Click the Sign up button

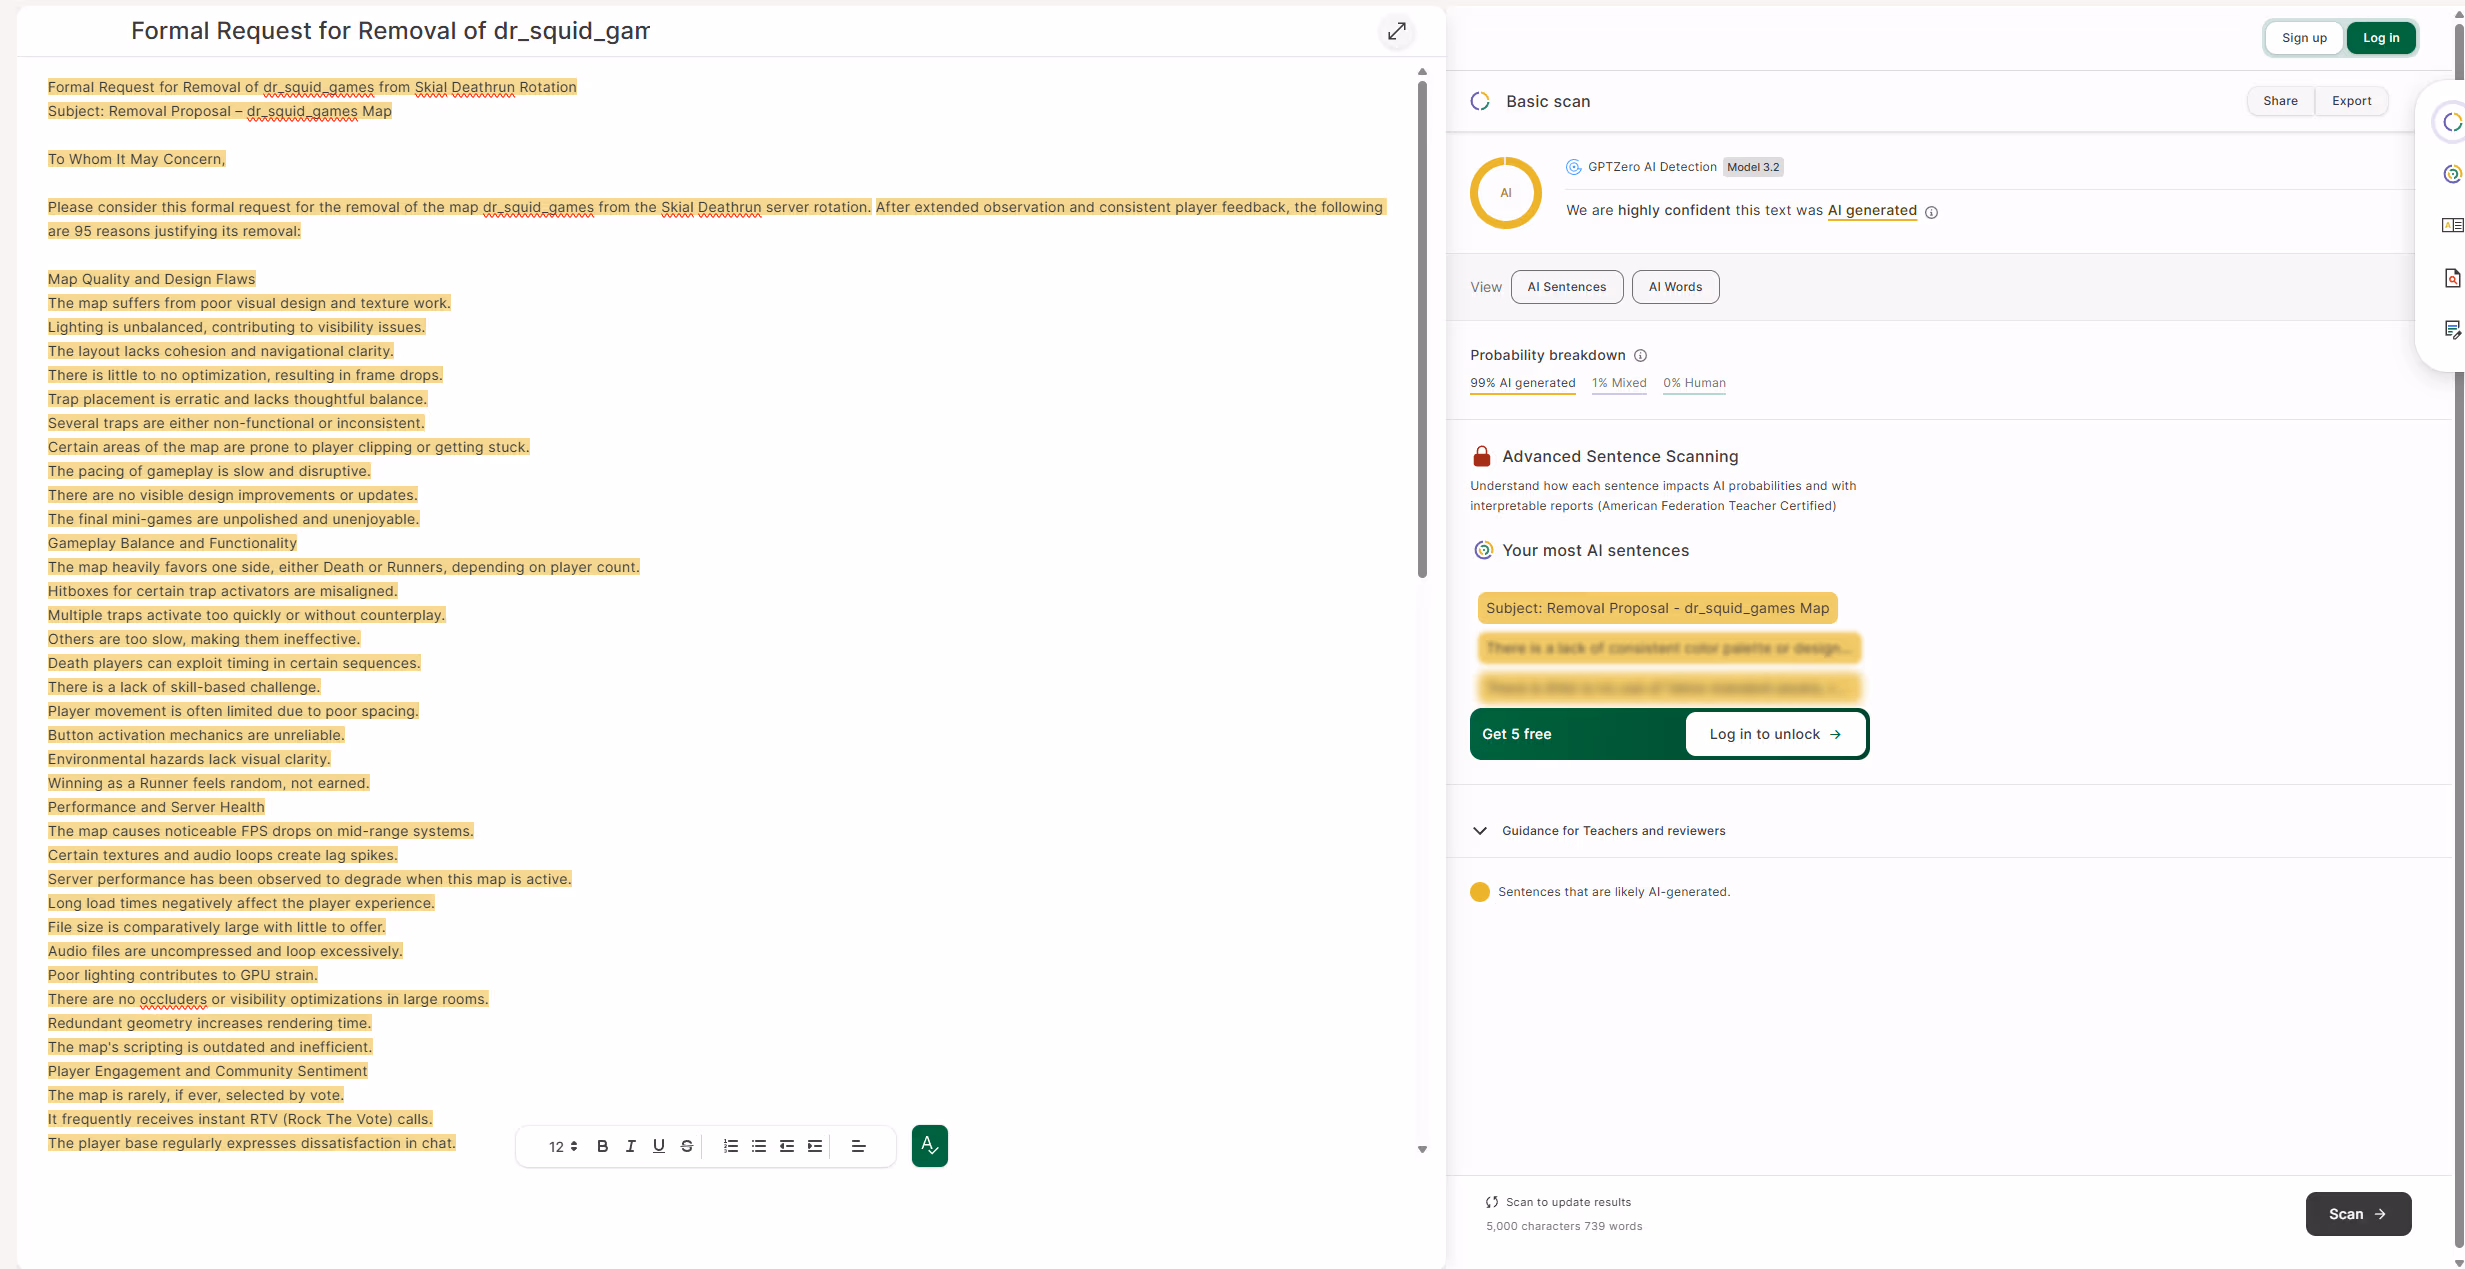tap(2304, 38)
